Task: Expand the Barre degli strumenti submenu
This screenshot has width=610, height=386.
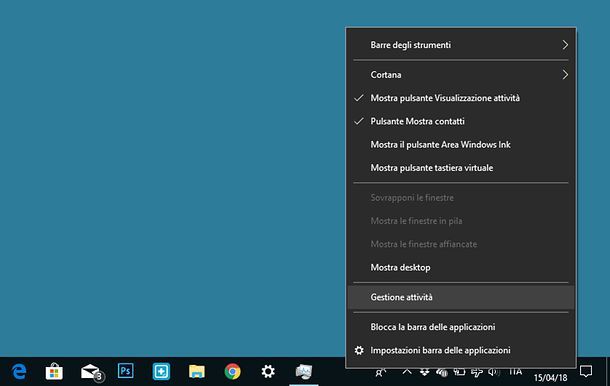Action: pyautogui.click(x=461, y=45)
